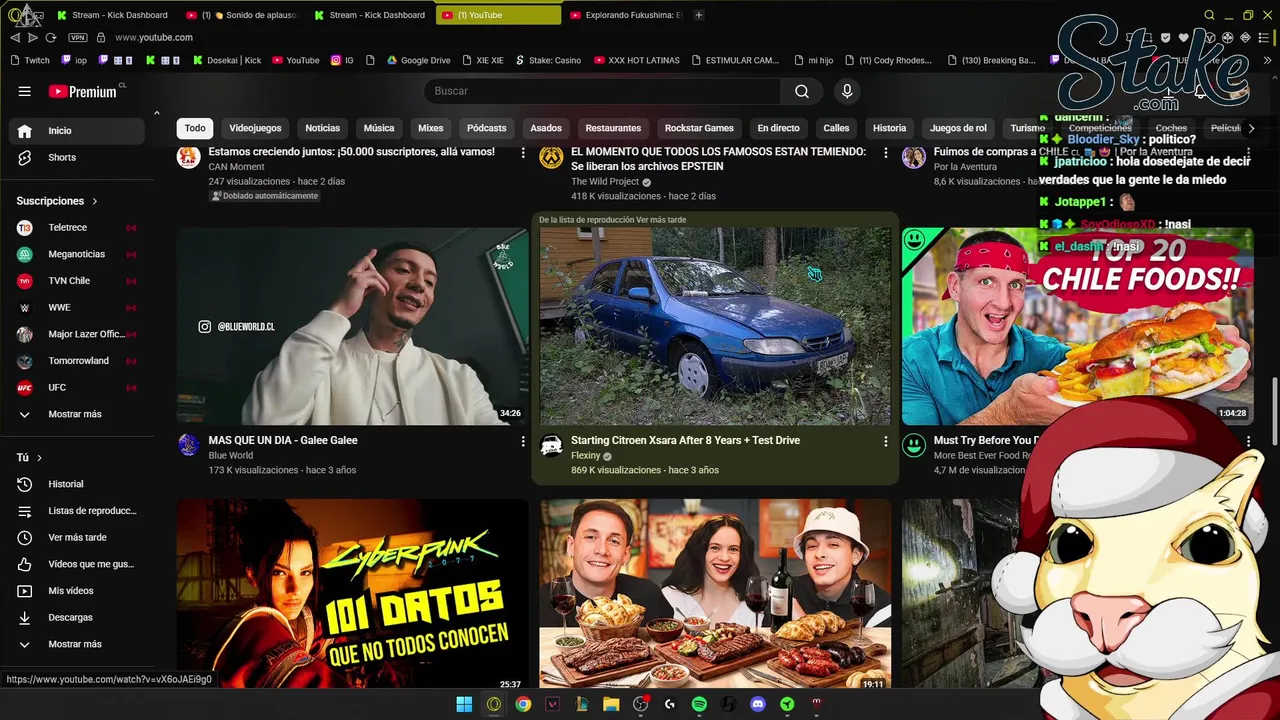Select the En directo filter chip

click(778, 128)
